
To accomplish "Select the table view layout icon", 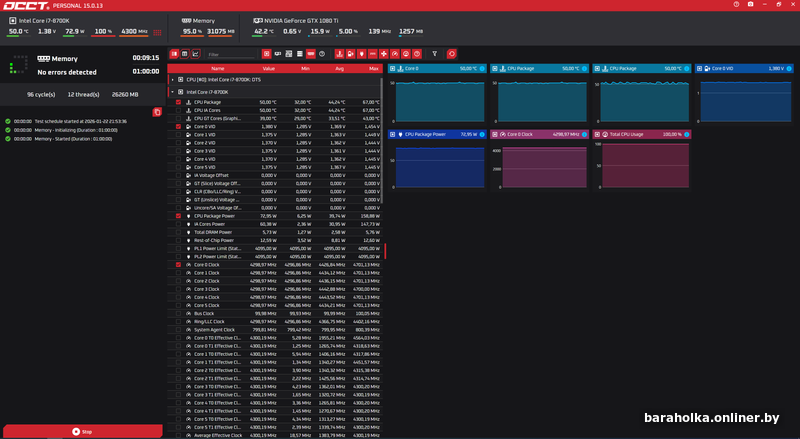I will 183,53.
